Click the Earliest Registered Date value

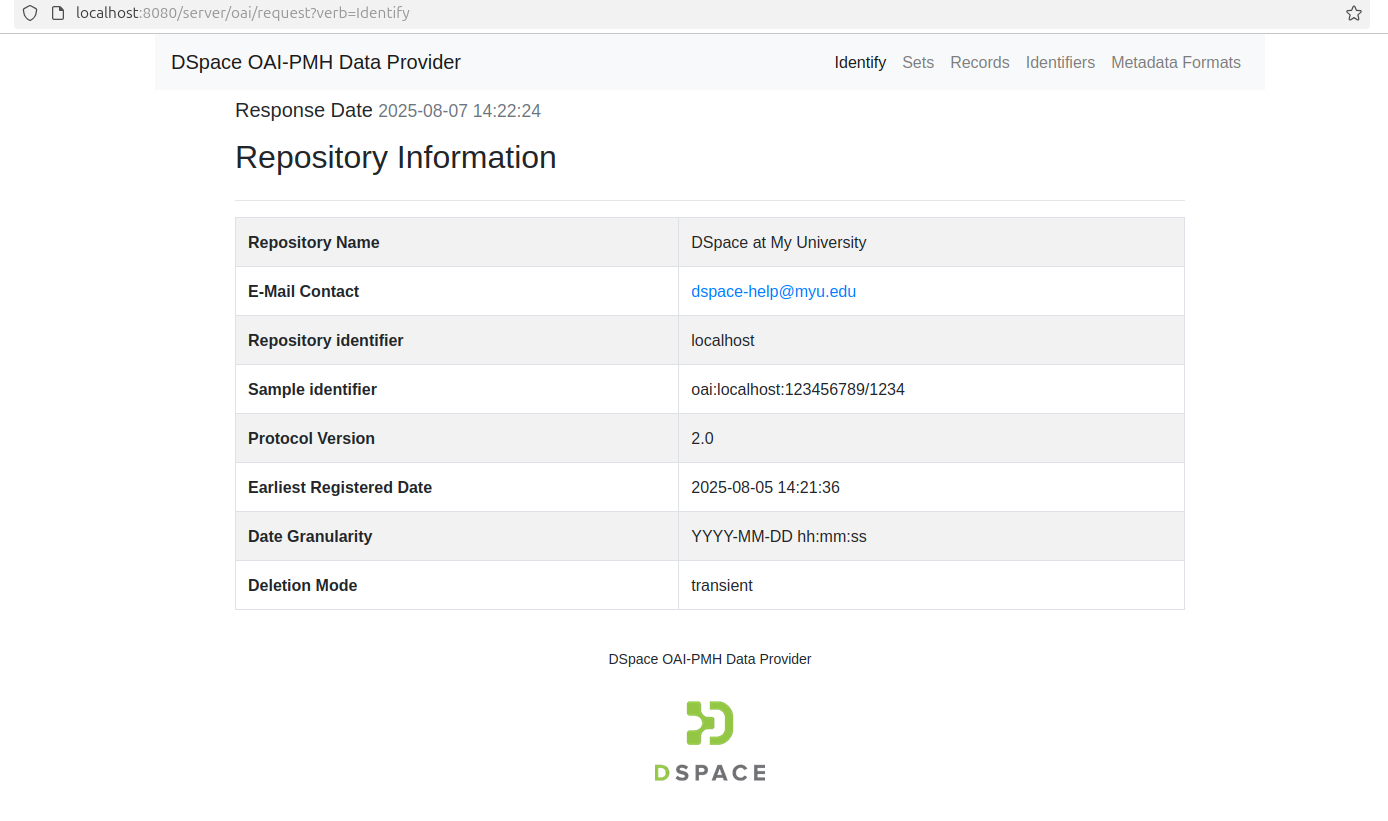pos(765,487)
